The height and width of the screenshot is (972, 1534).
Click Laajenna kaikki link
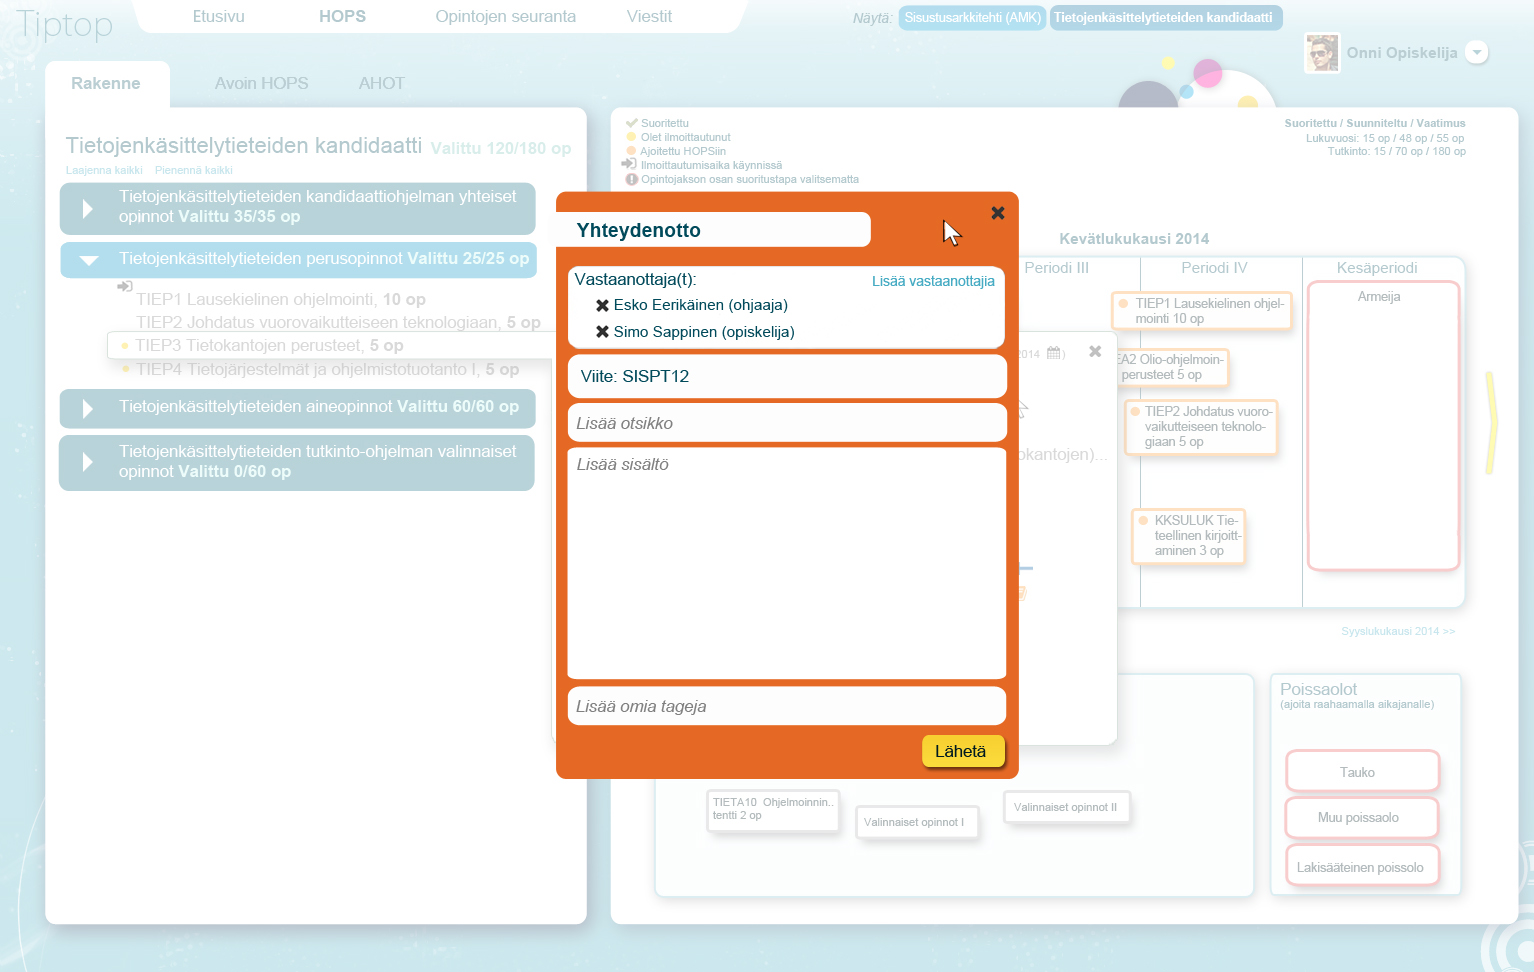pyautogui.click(x=104, y=170)
